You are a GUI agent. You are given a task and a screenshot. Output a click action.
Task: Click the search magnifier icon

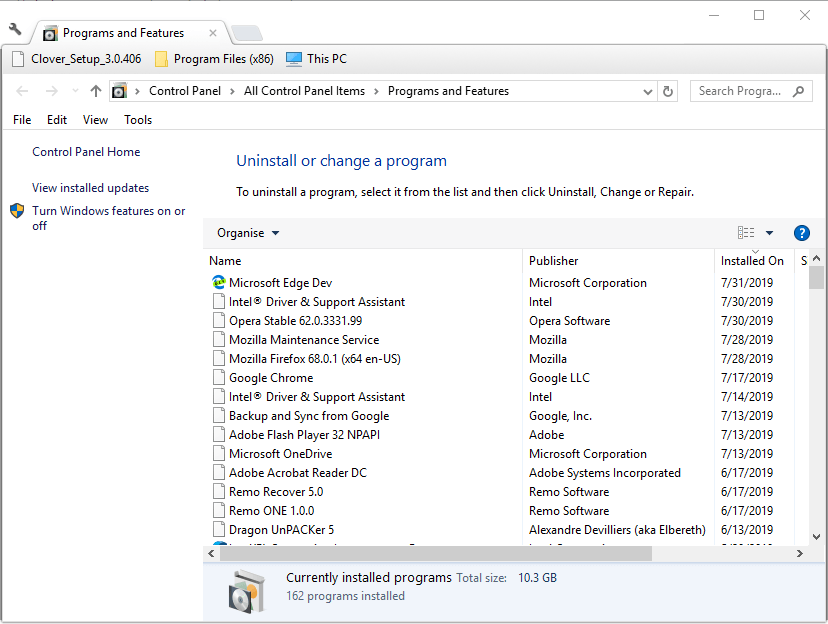[x=798, y=91]
